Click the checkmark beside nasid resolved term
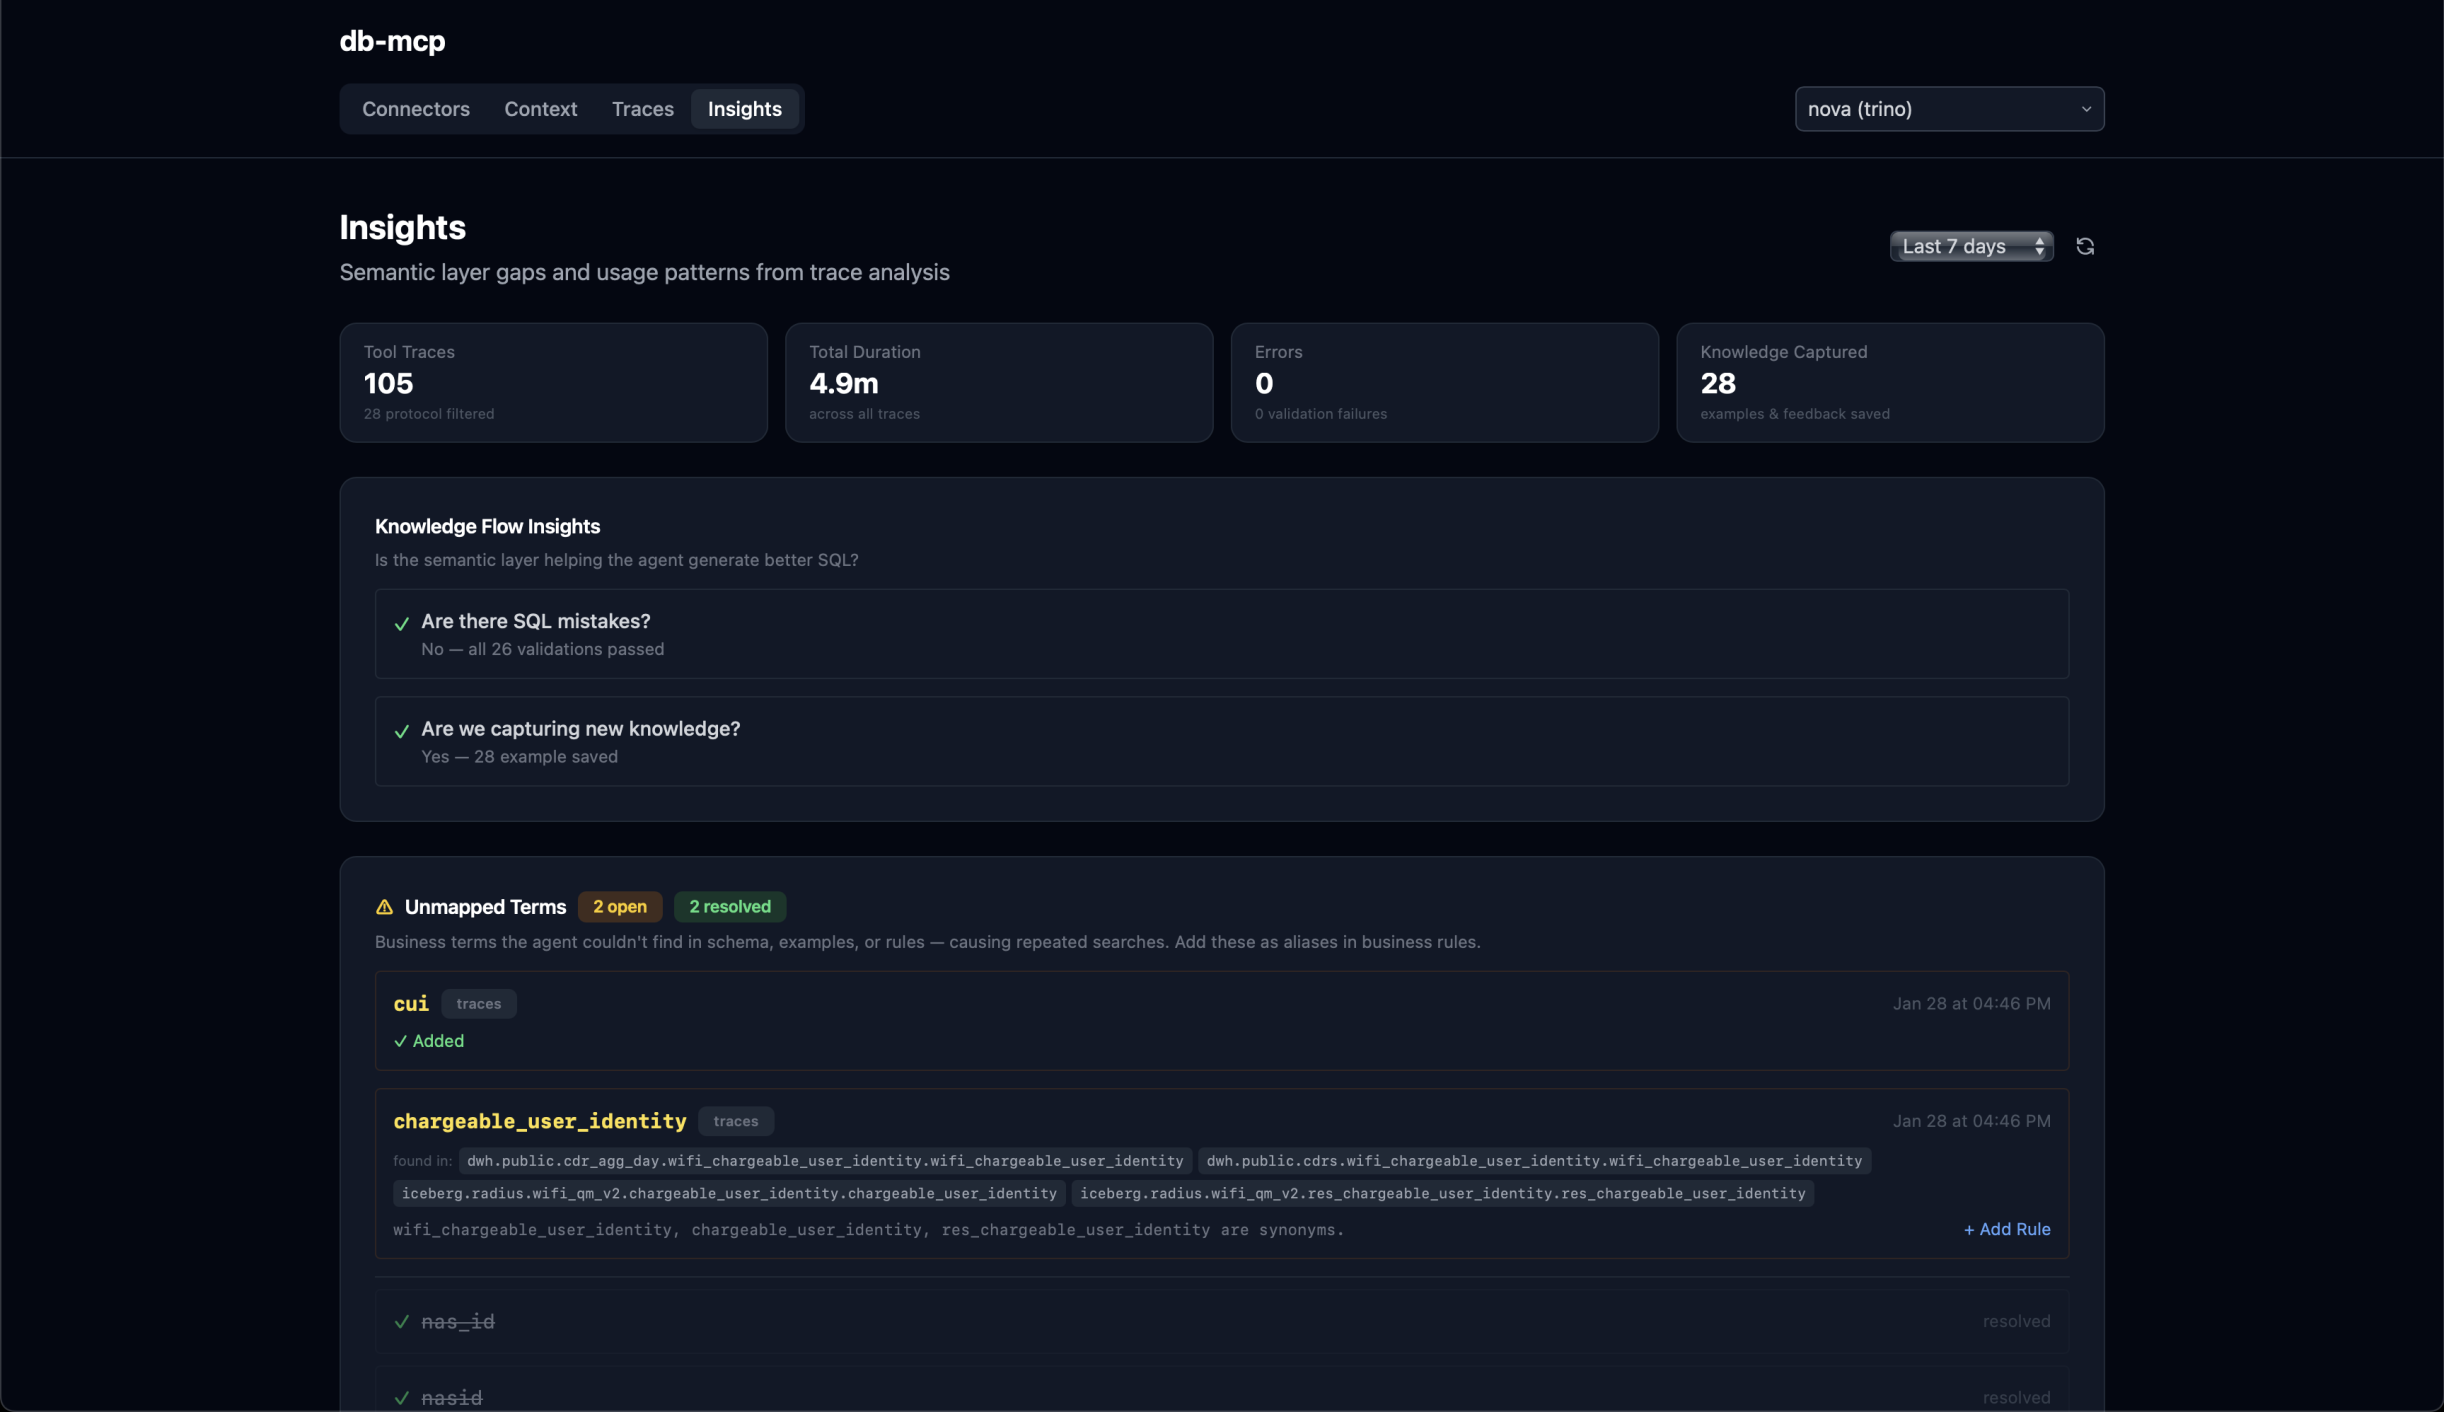2444x1412 pixels. [x=401, y=1397]
